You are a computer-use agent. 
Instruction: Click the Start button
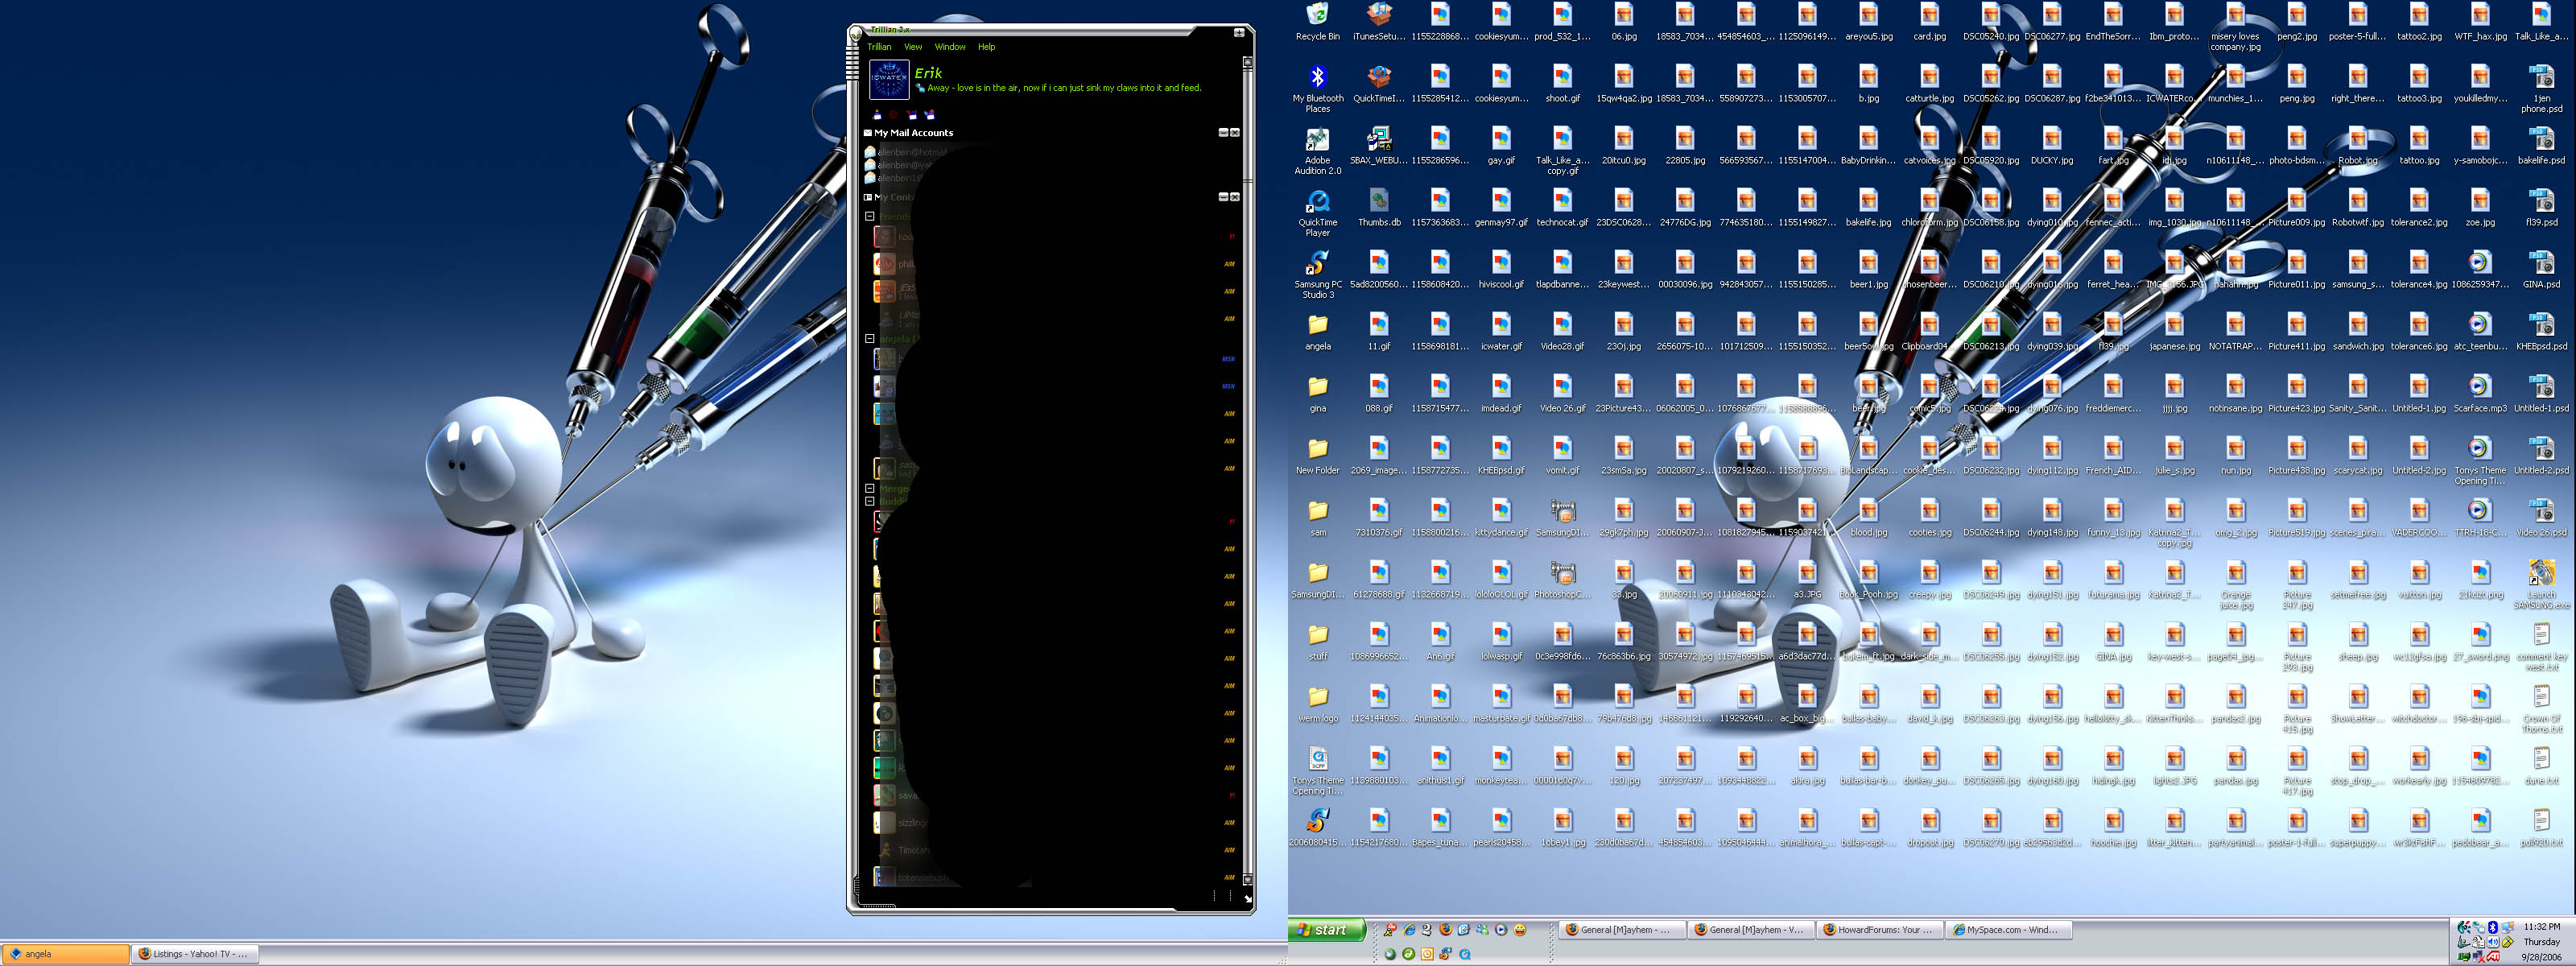click(x=1326, y=930)
